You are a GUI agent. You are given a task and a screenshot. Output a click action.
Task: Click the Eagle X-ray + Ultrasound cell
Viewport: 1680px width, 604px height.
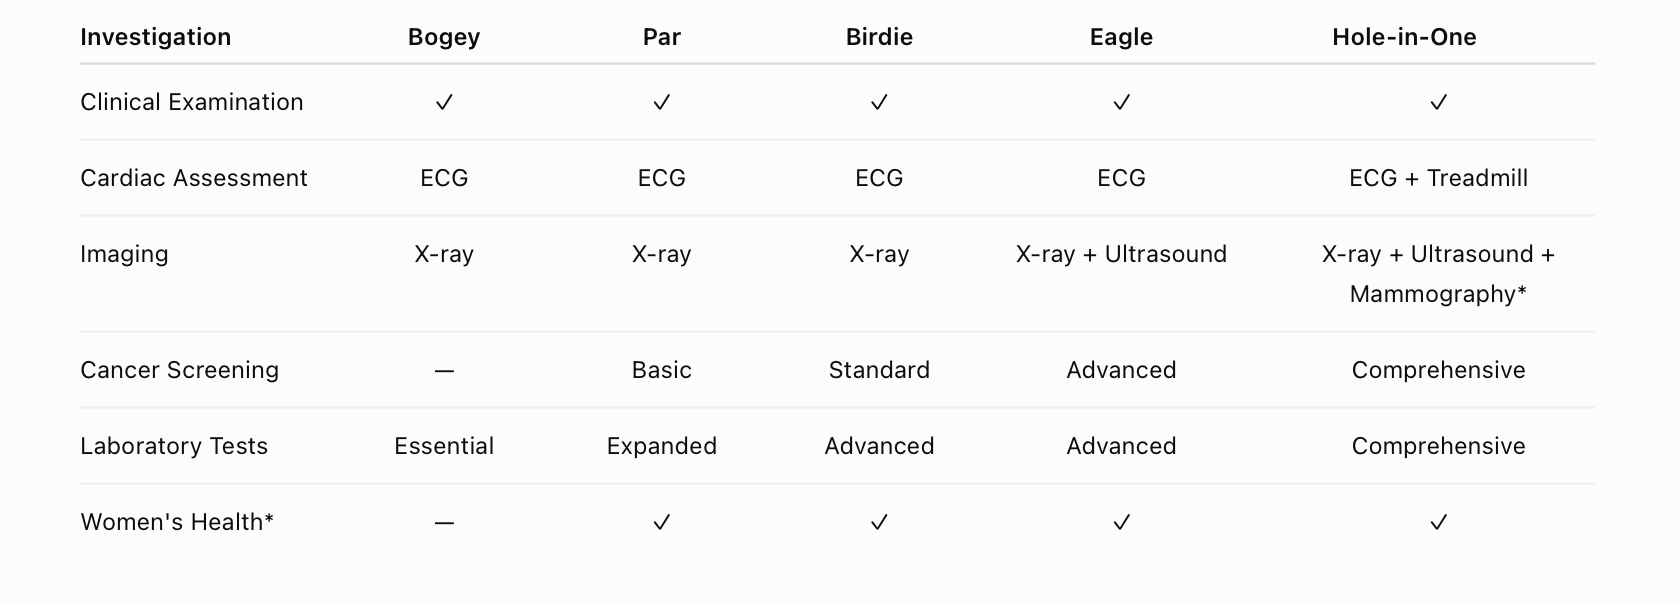click(x=1121, y=254)
